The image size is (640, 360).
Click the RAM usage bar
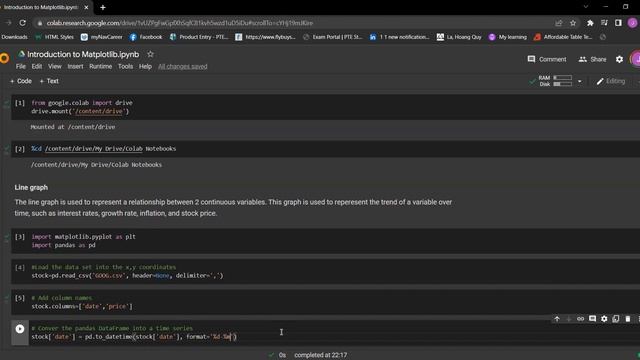click(x=562, y=78)
